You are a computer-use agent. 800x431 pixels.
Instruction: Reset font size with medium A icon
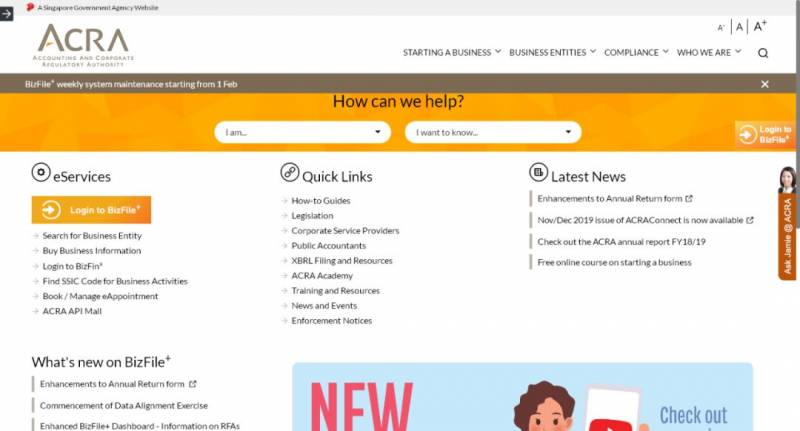coord(739,27)
